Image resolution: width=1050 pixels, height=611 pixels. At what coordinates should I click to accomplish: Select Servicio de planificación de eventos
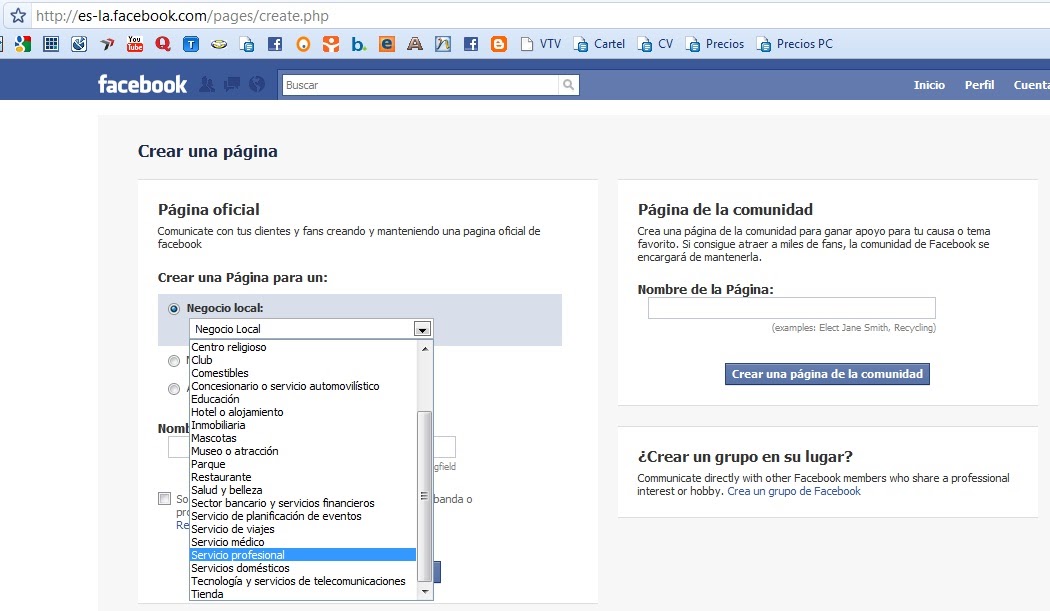pos(303,516)
